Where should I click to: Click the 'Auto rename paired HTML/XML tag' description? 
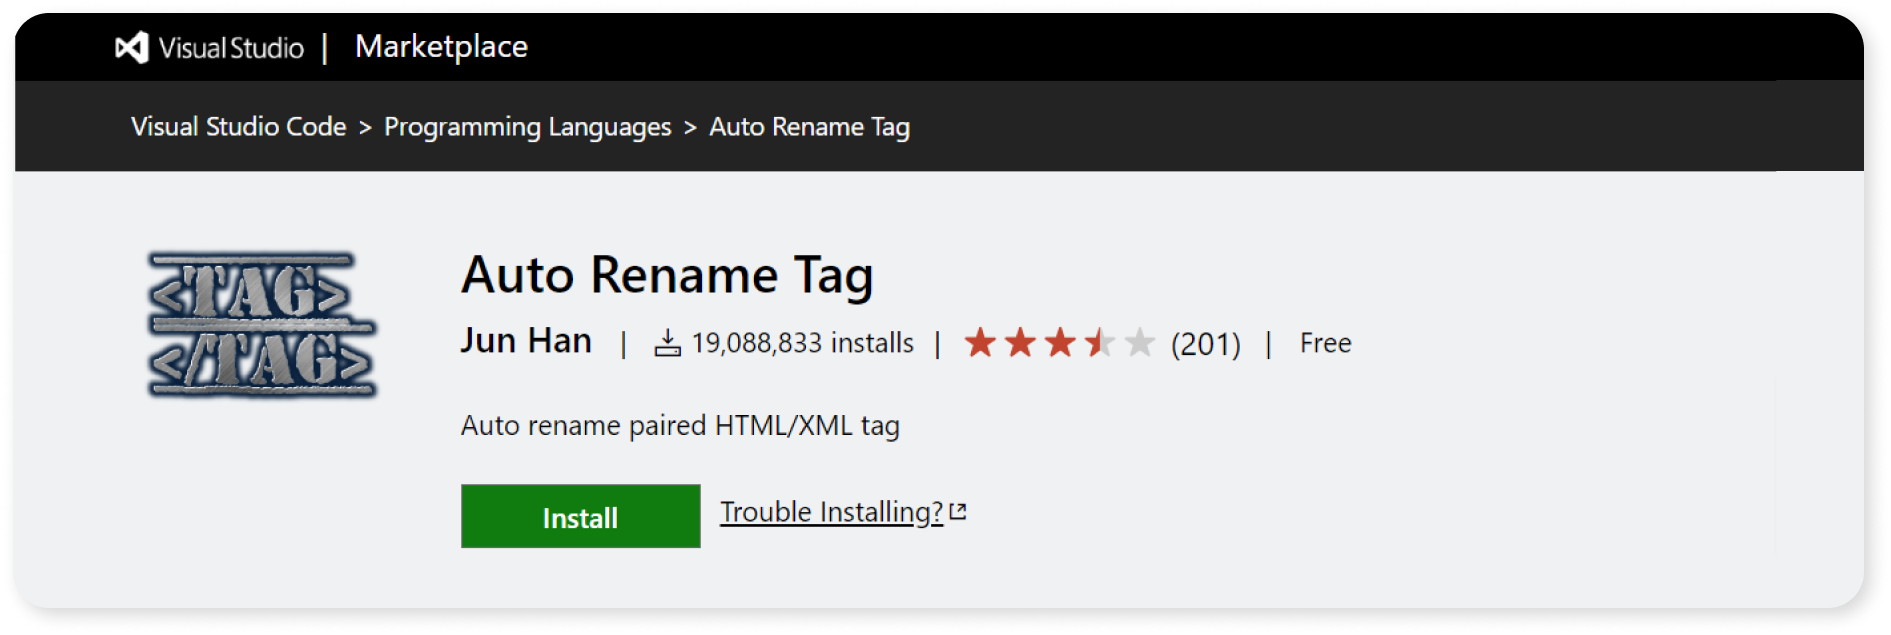coord(680,426)
